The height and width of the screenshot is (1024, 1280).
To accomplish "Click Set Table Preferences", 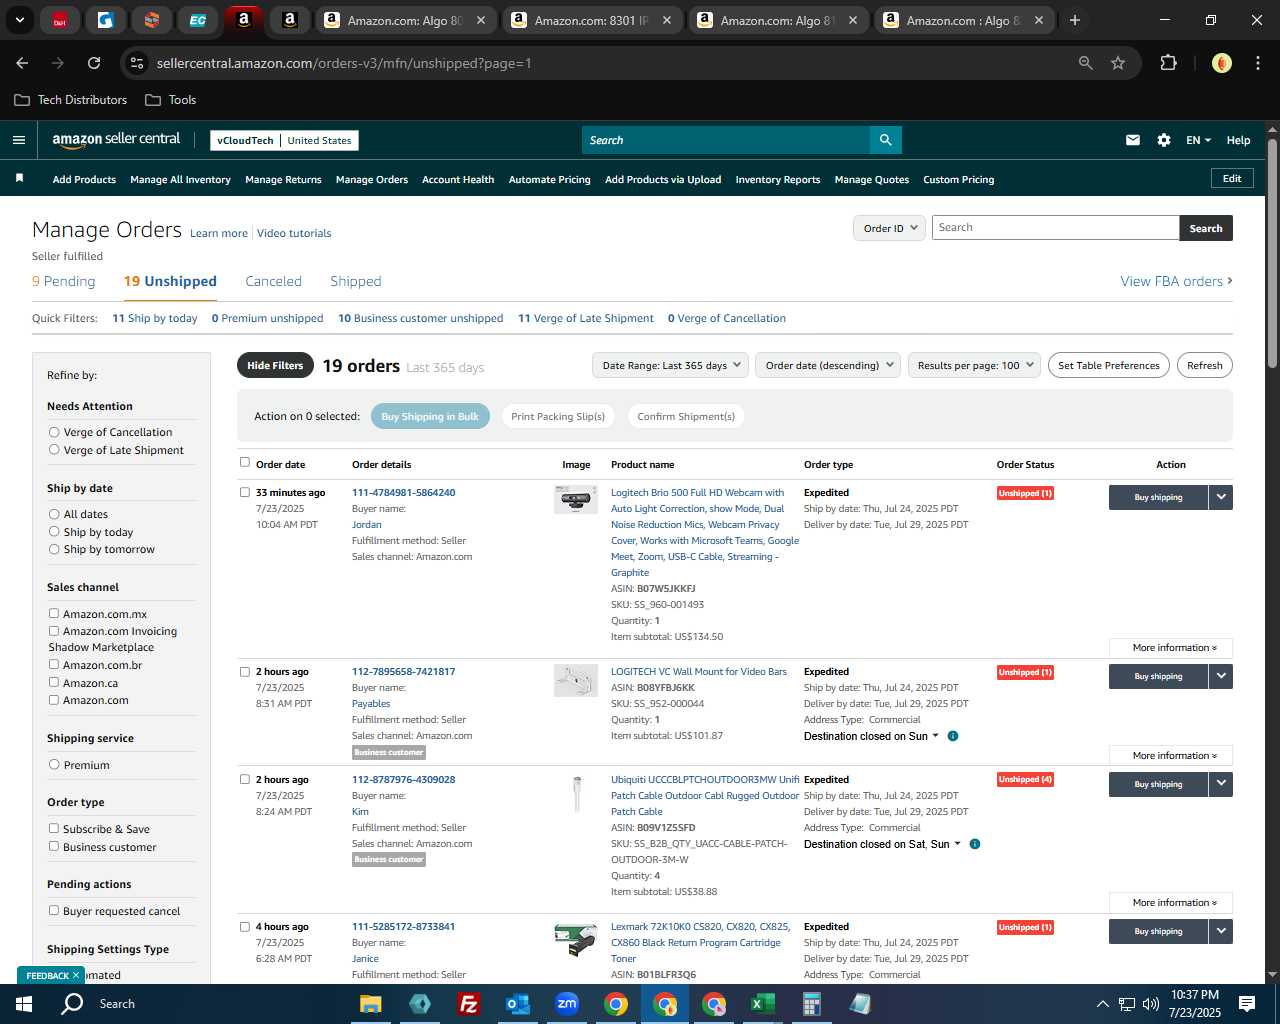I will click(1109, 365).
